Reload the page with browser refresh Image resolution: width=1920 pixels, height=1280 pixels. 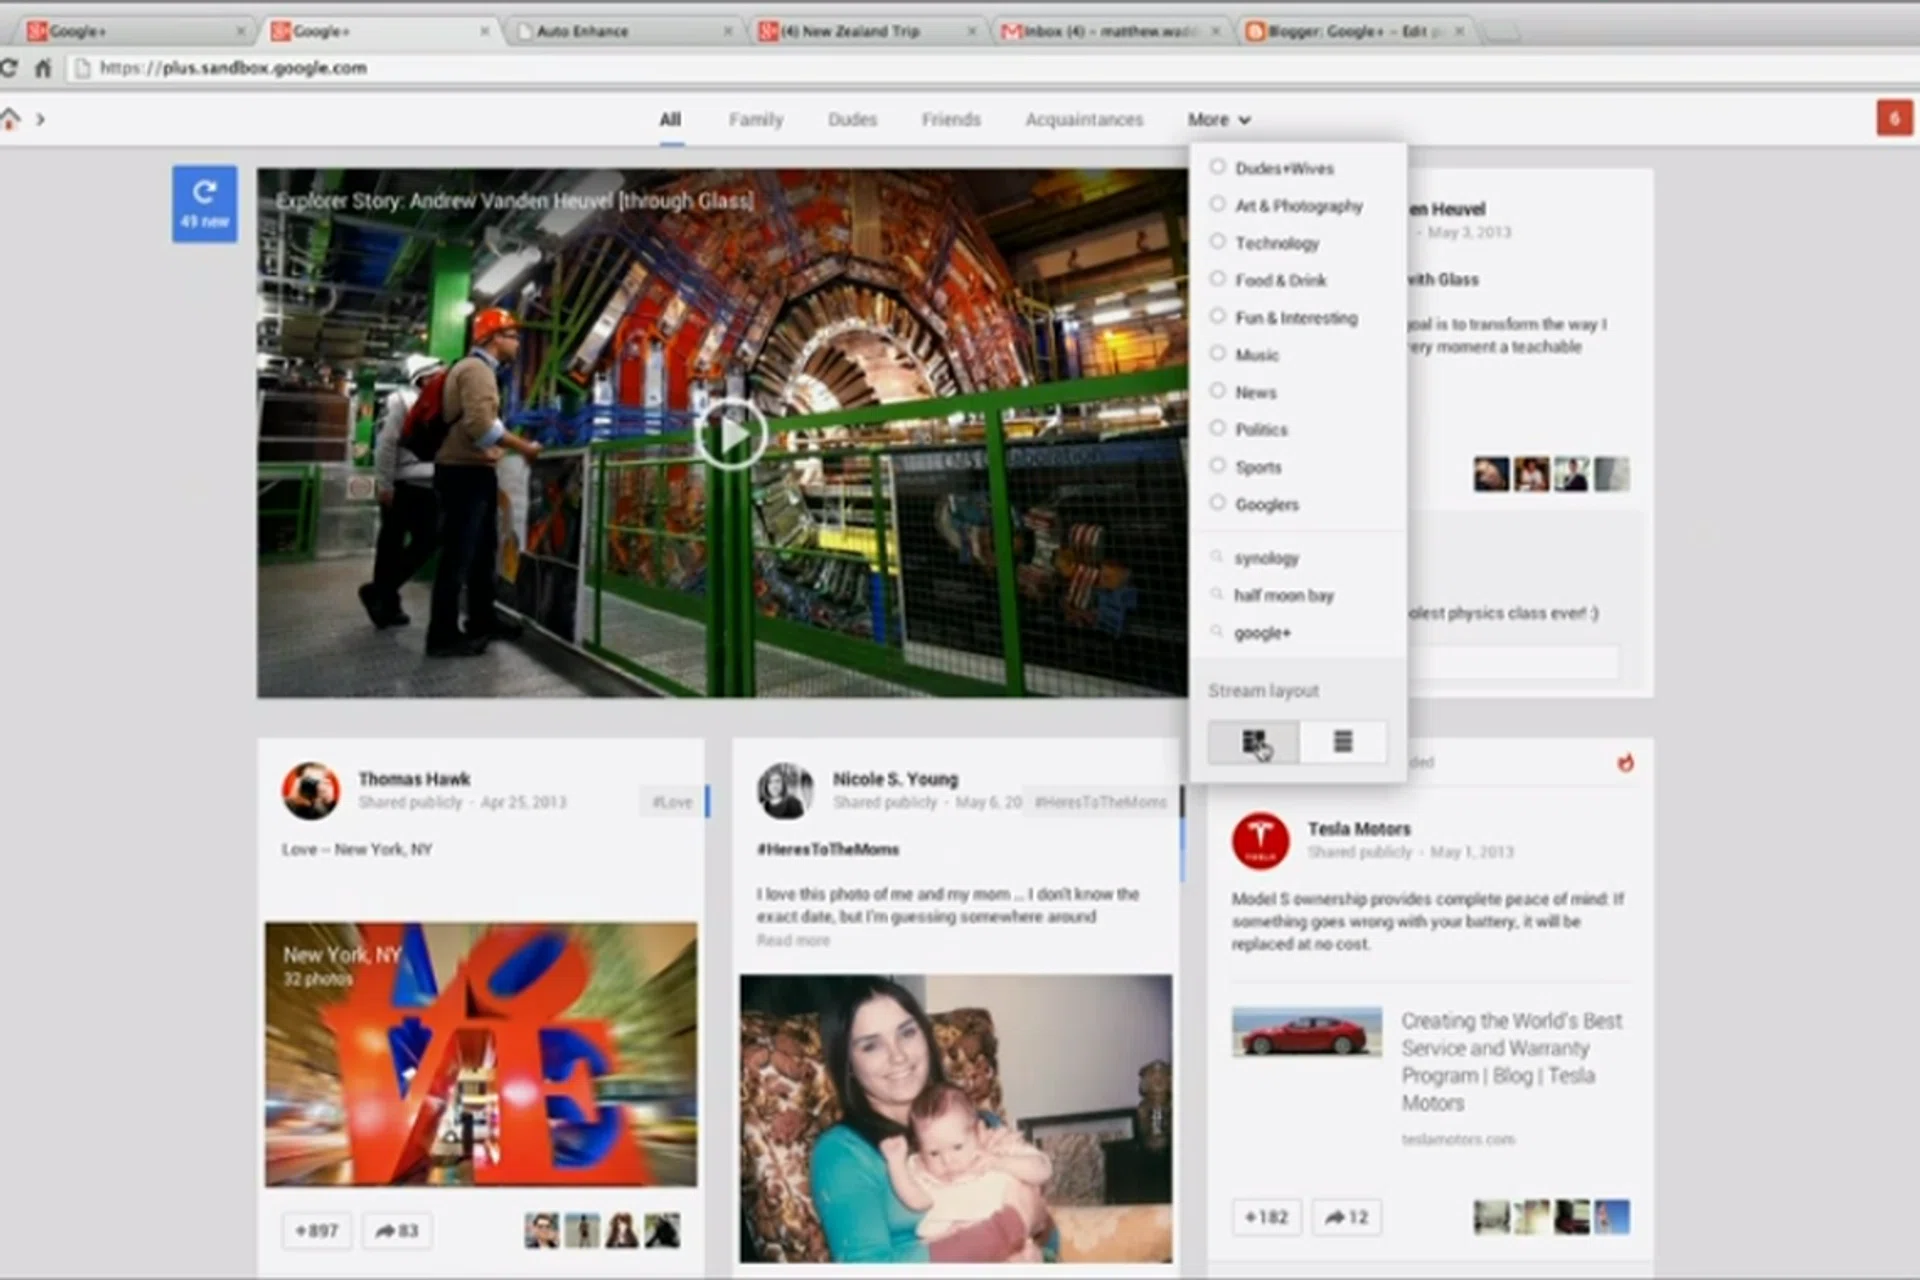(x=9, y=68)
